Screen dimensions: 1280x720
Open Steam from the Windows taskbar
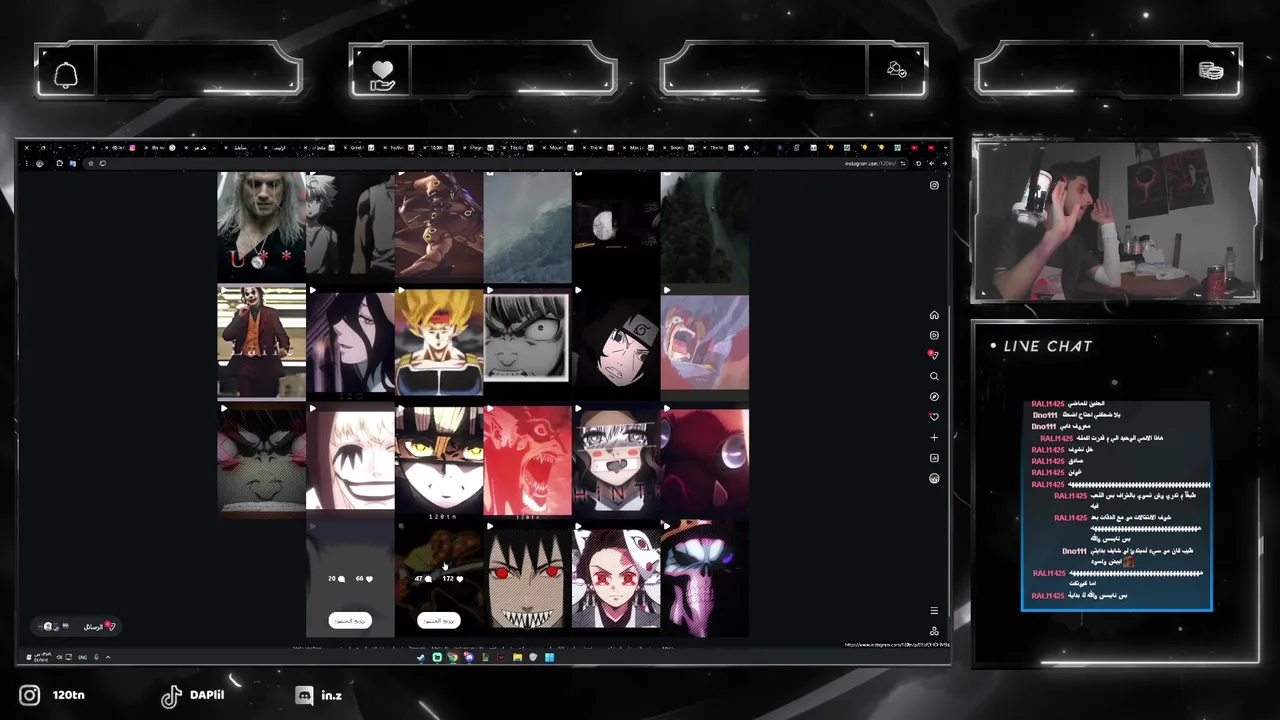click(x=421, y=657)
